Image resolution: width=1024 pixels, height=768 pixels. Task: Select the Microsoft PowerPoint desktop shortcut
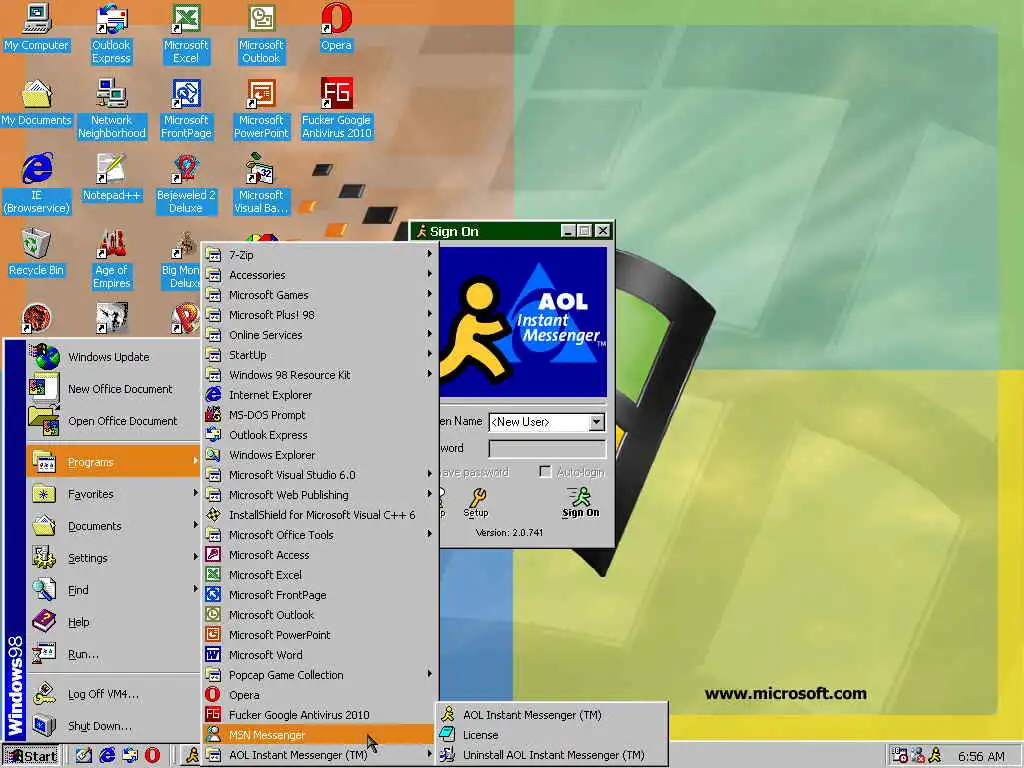tap(261, 109)
